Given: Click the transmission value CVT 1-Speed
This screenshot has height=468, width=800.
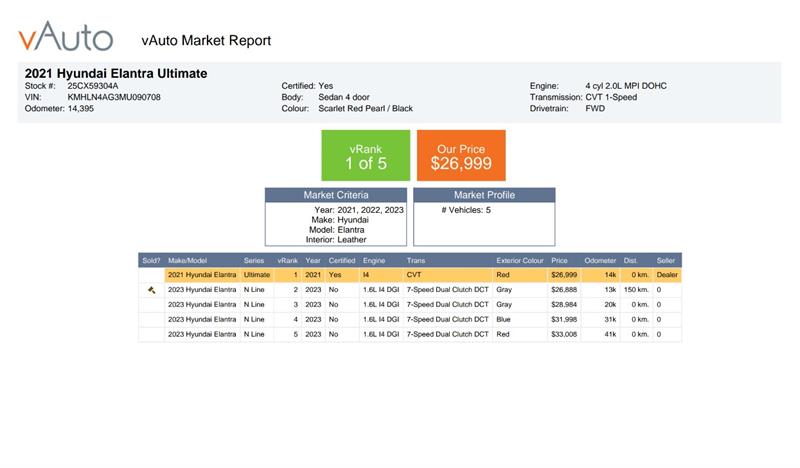Looking at the screenshot, I should (x=611, y=97).
